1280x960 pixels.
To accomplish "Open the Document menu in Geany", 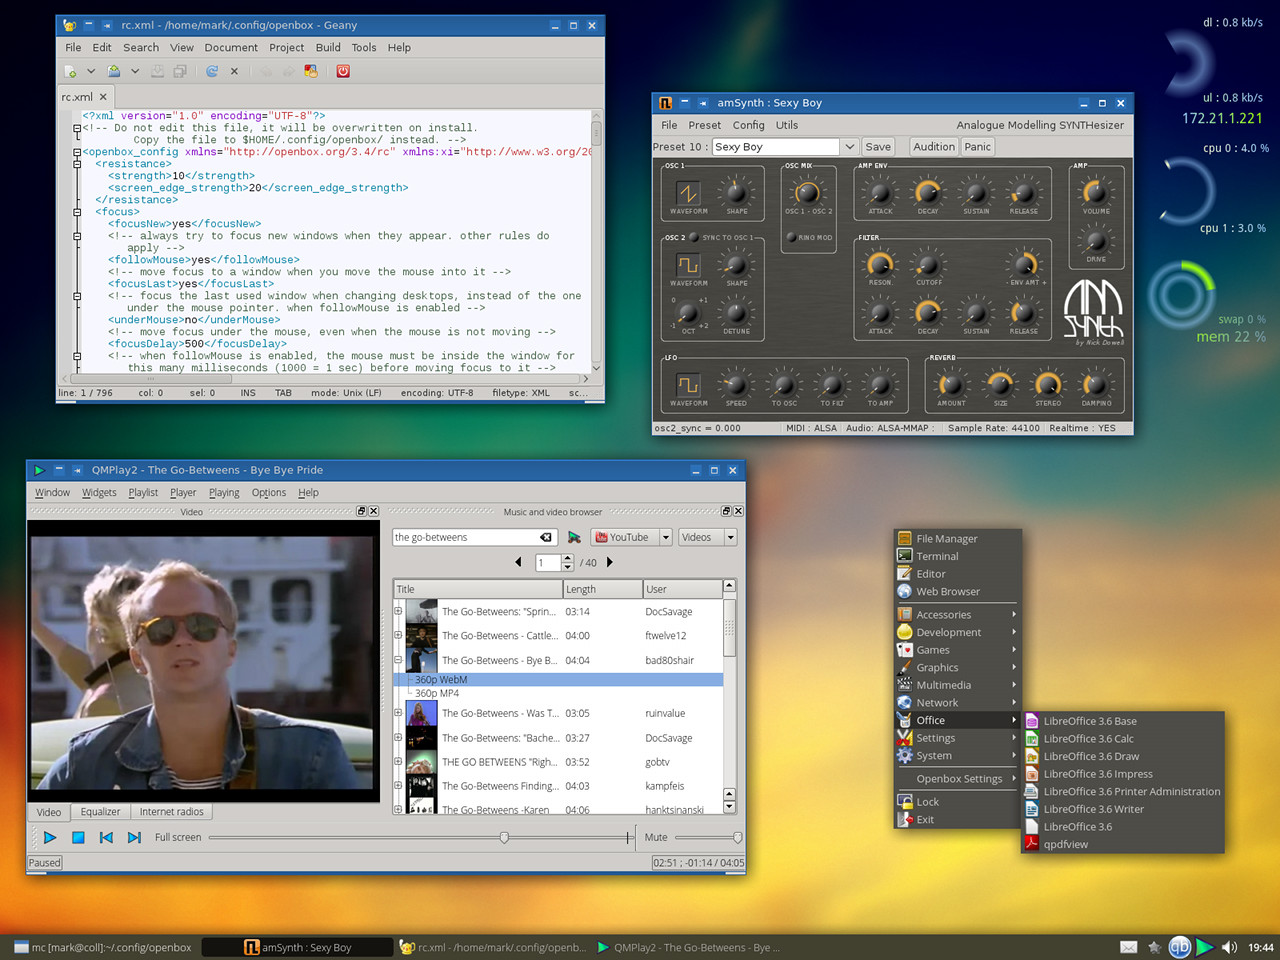I will coord(231,47).
